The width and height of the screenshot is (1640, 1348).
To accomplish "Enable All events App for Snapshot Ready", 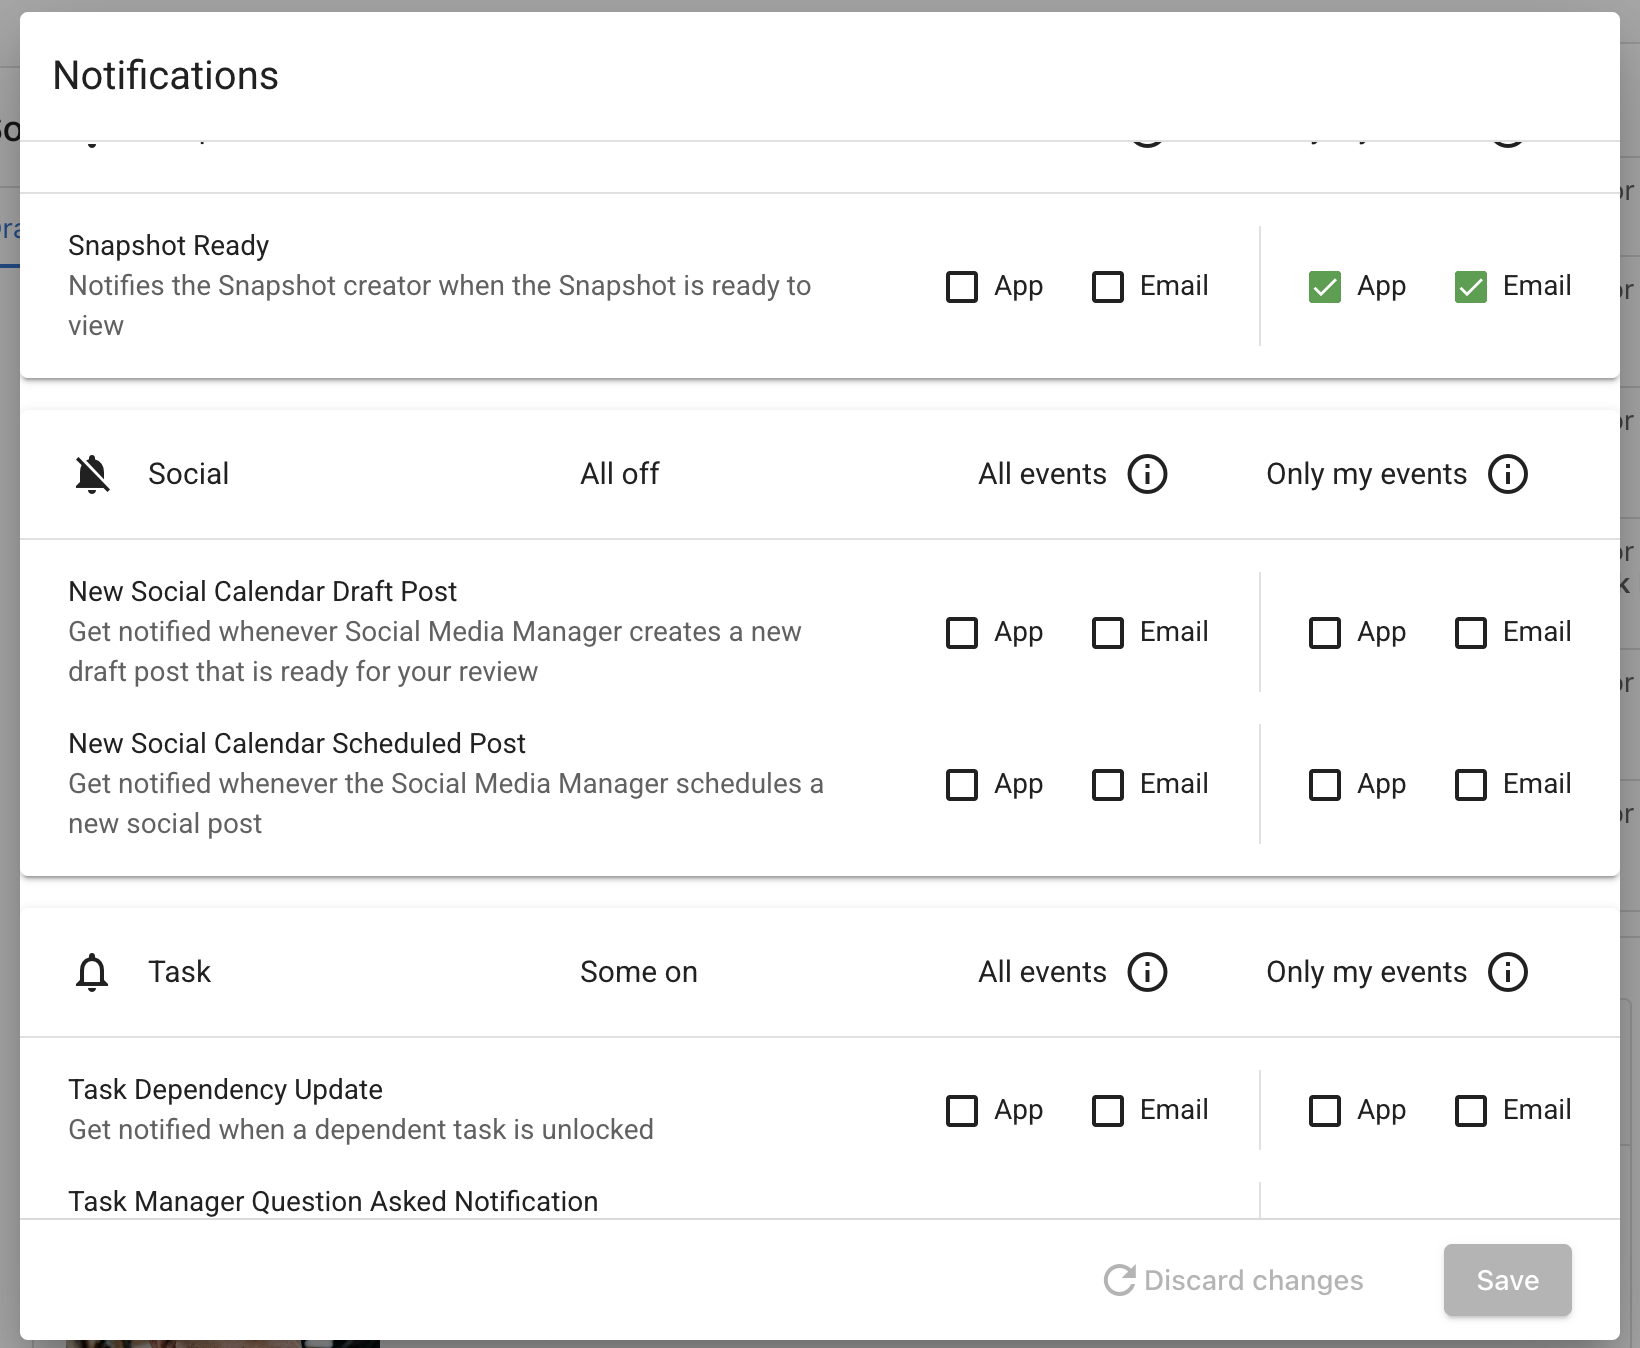I will tap(962, 287).
